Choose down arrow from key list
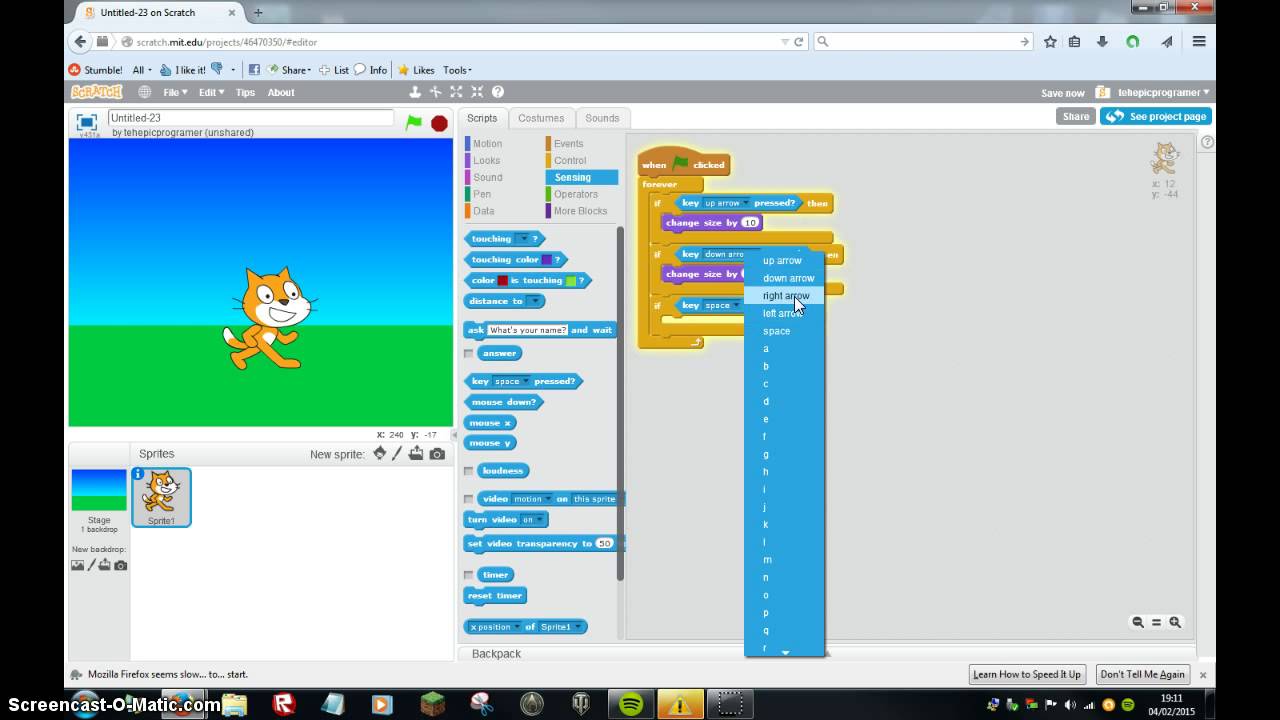 pos(785,279)
